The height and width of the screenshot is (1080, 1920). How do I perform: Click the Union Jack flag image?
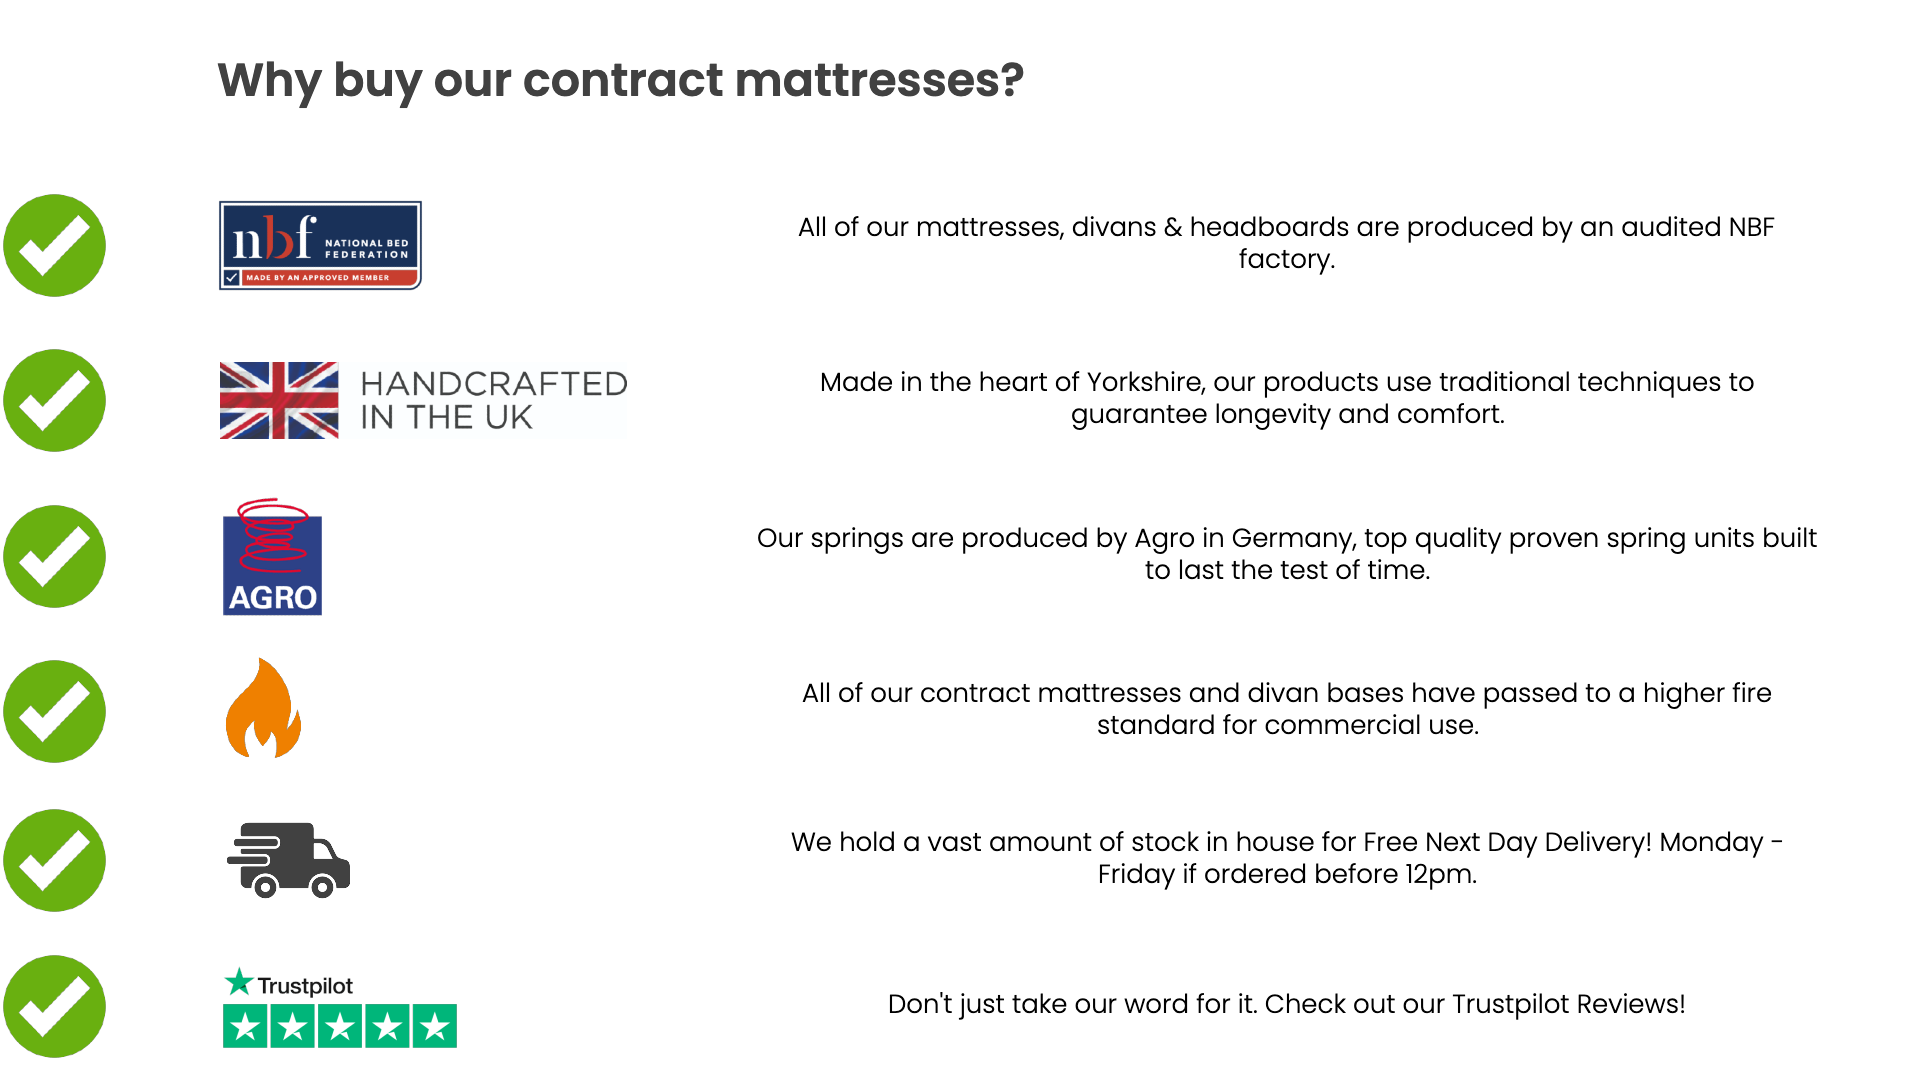pyautogui.click(x=279, y=400)
